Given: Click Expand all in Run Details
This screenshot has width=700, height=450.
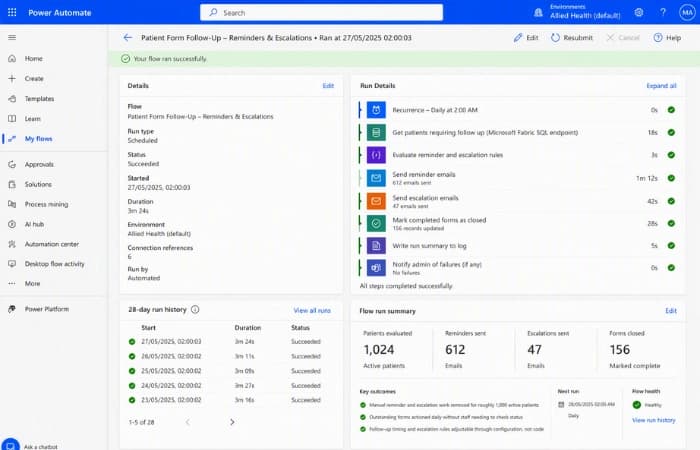Looking at the screenshot, I should tap(661, 86).
